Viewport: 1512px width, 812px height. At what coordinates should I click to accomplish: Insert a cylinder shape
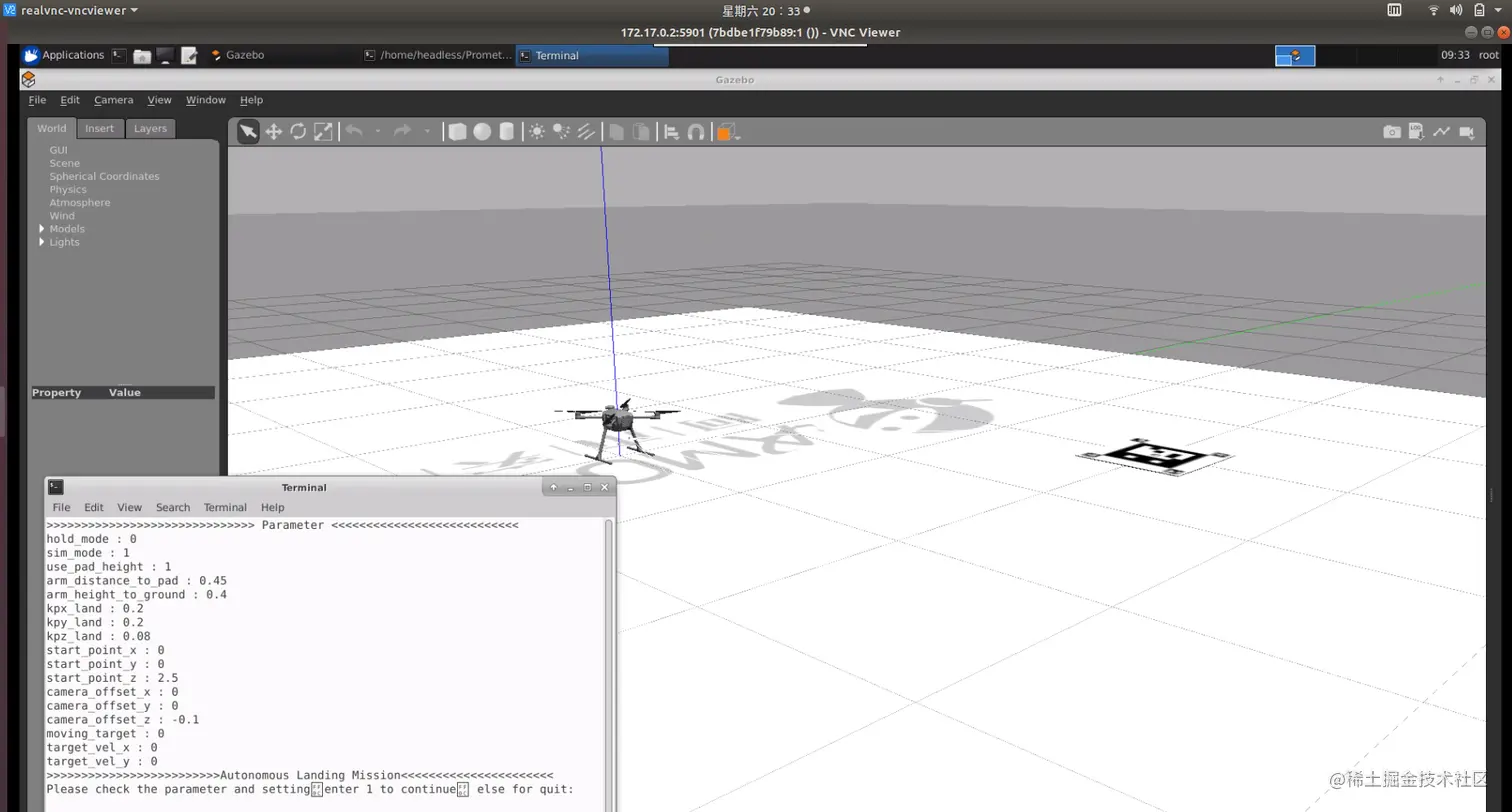[x=507, y=131]
